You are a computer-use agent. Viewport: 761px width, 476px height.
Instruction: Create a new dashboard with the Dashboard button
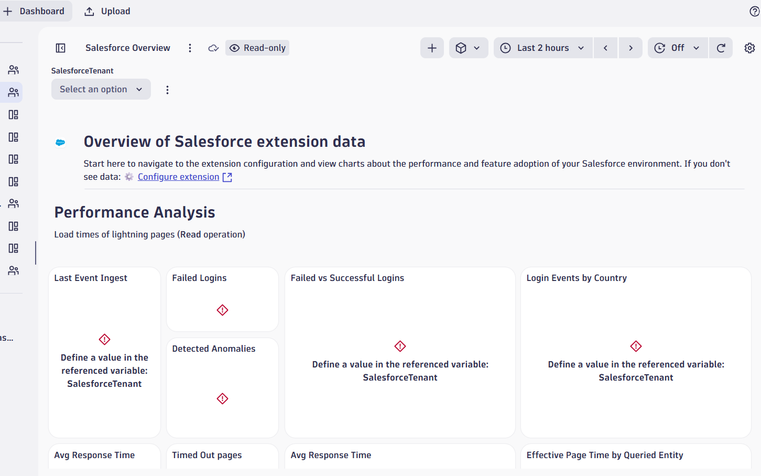coord(34,11)
